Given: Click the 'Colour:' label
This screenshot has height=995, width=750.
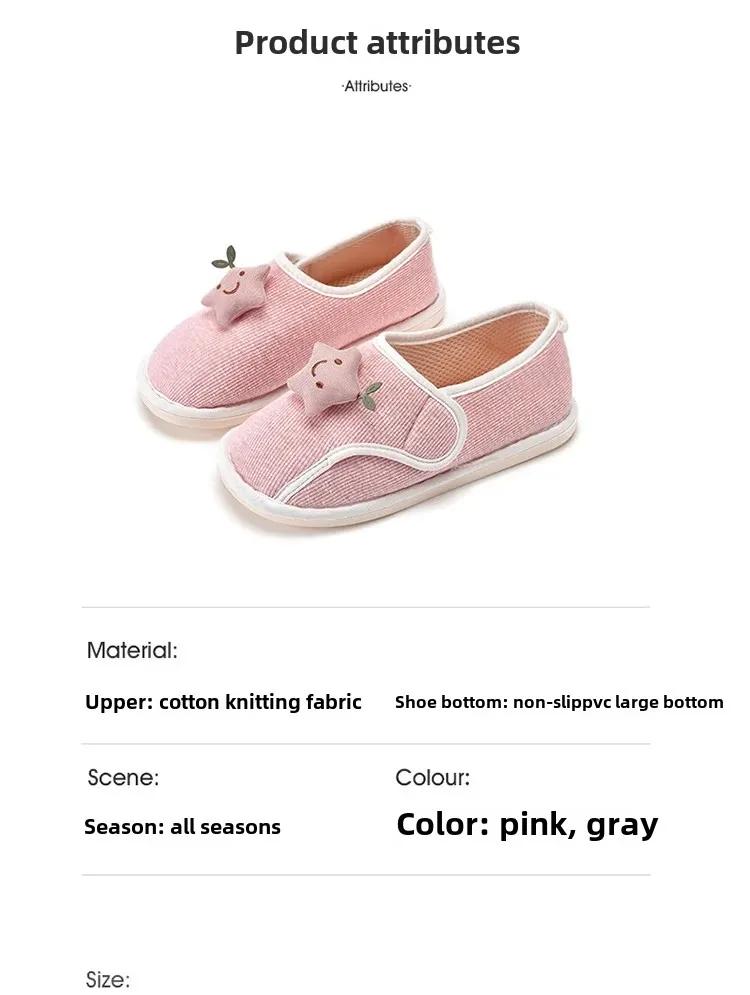Looking at the screenshot, I should (x=433, y=777).
